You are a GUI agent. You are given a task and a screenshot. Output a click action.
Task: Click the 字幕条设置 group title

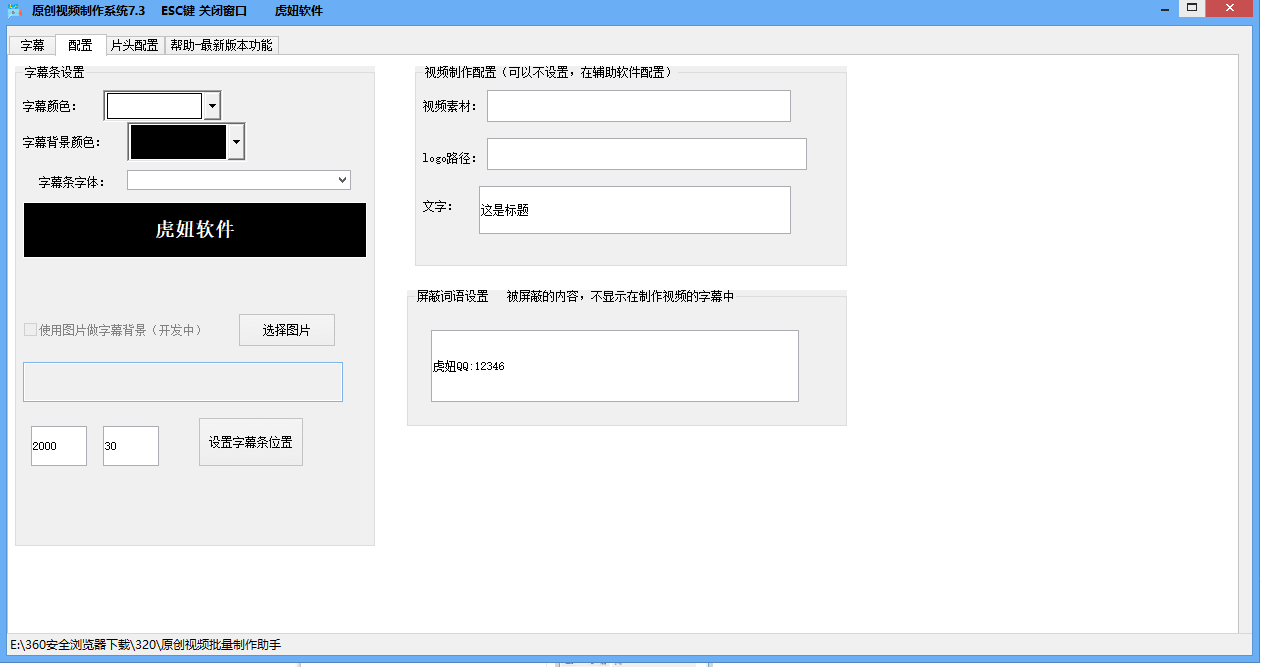55,72
